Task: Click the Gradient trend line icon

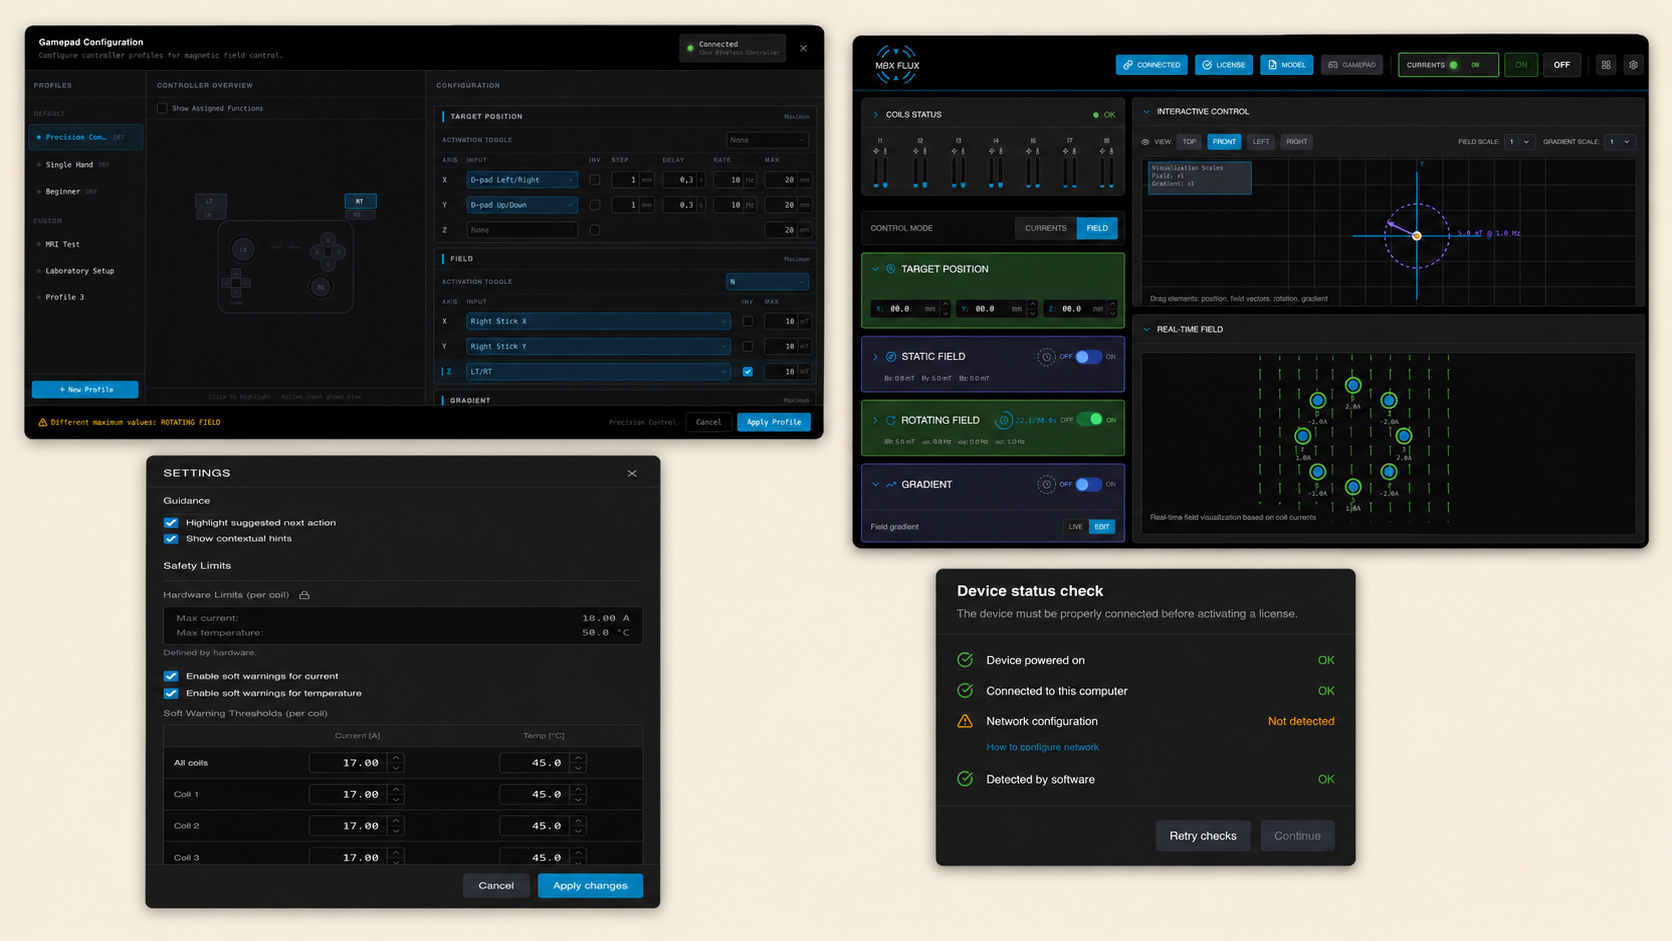Action: click(x=891, y=485)
